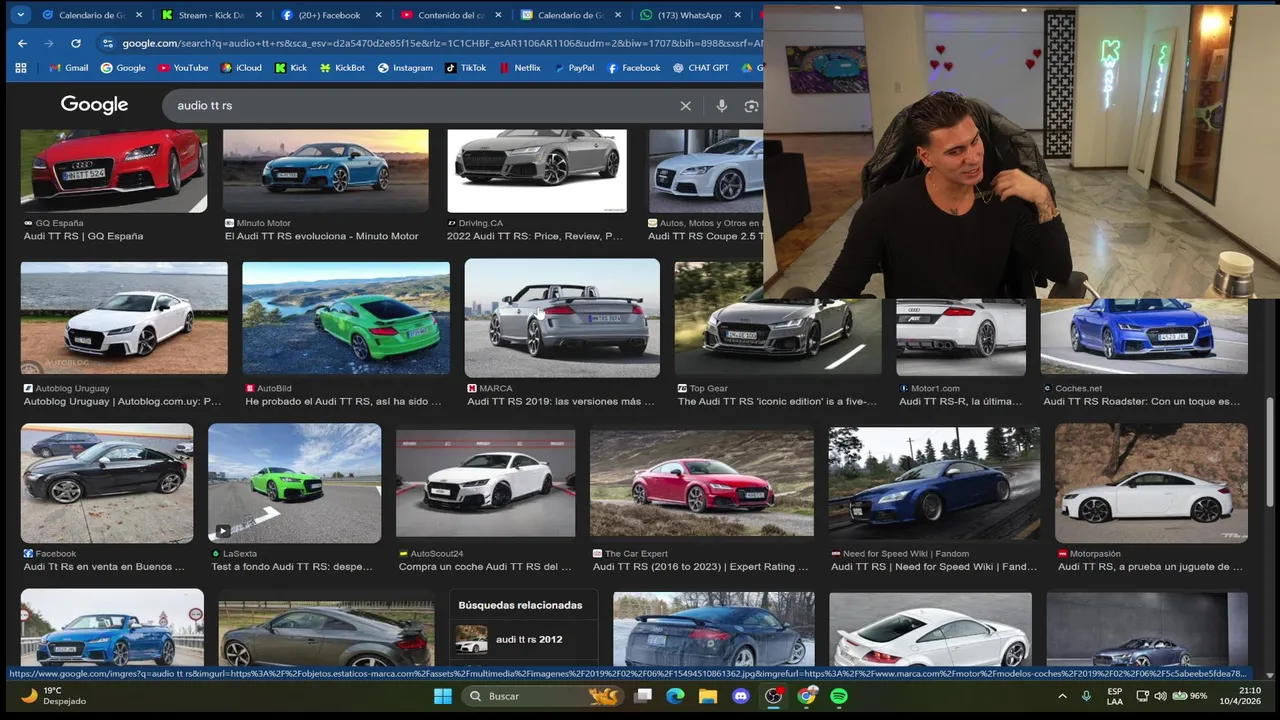1280x720 pixels.
Task: Open the Driving.CA grey Audi image
Action: (x=537, y=170)
